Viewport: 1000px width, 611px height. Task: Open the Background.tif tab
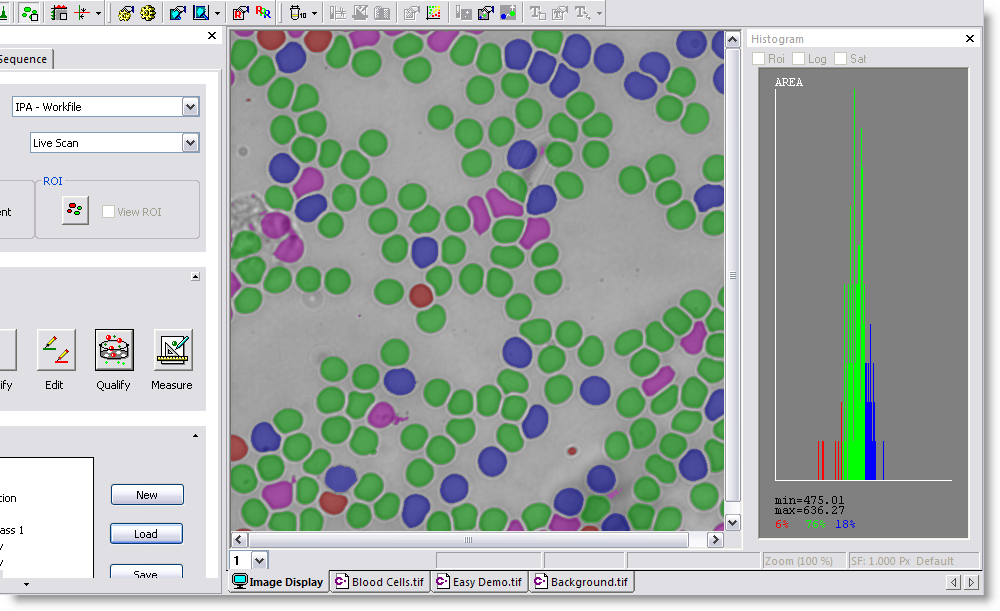click(581, 582)
